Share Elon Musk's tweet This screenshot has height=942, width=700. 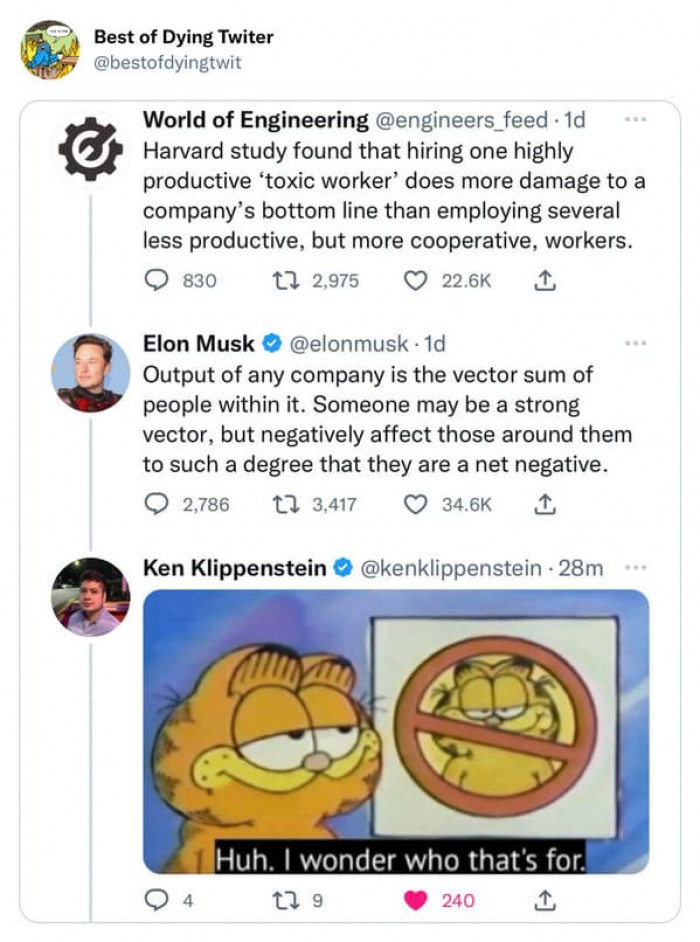click(547, 505)
